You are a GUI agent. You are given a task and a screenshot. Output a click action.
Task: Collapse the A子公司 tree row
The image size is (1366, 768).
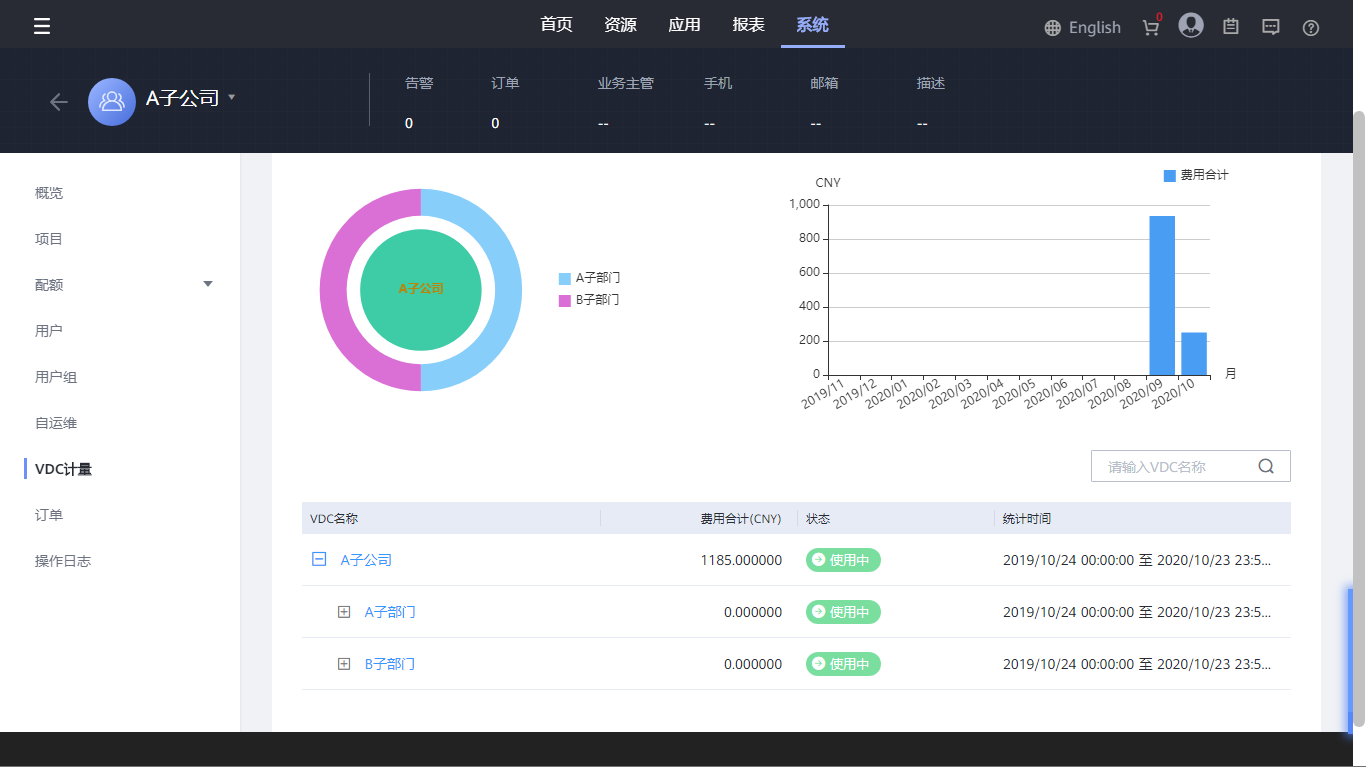click(x=319, y=560)
